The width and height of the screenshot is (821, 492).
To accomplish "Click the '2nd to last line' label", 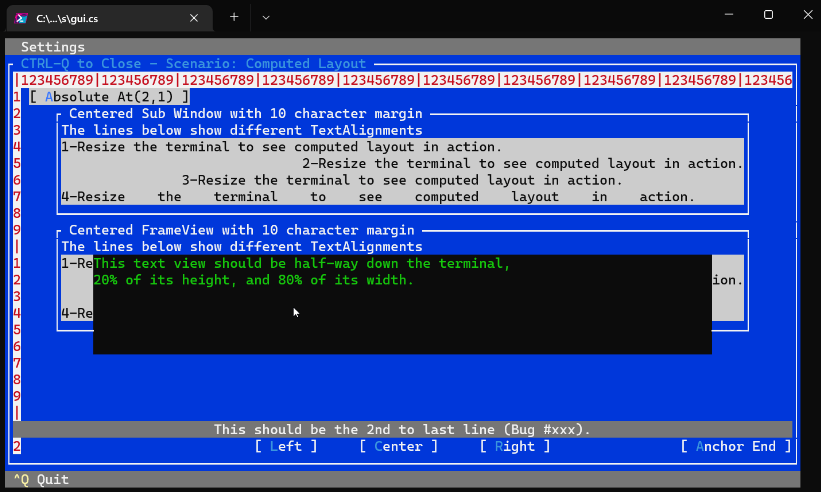I will click(x=402, y=430).
